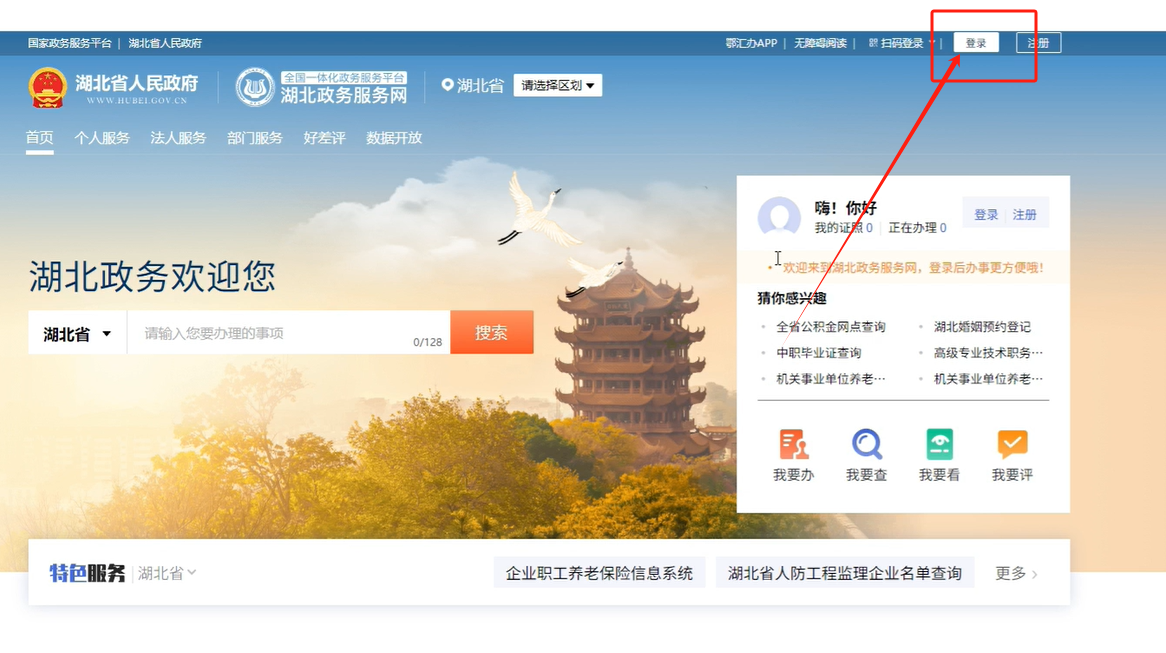Image resolution: width=1166 pixels, height=653 pixels.
Task: Expand the 请选择区划 district dropdown
Action: point(557,85)
